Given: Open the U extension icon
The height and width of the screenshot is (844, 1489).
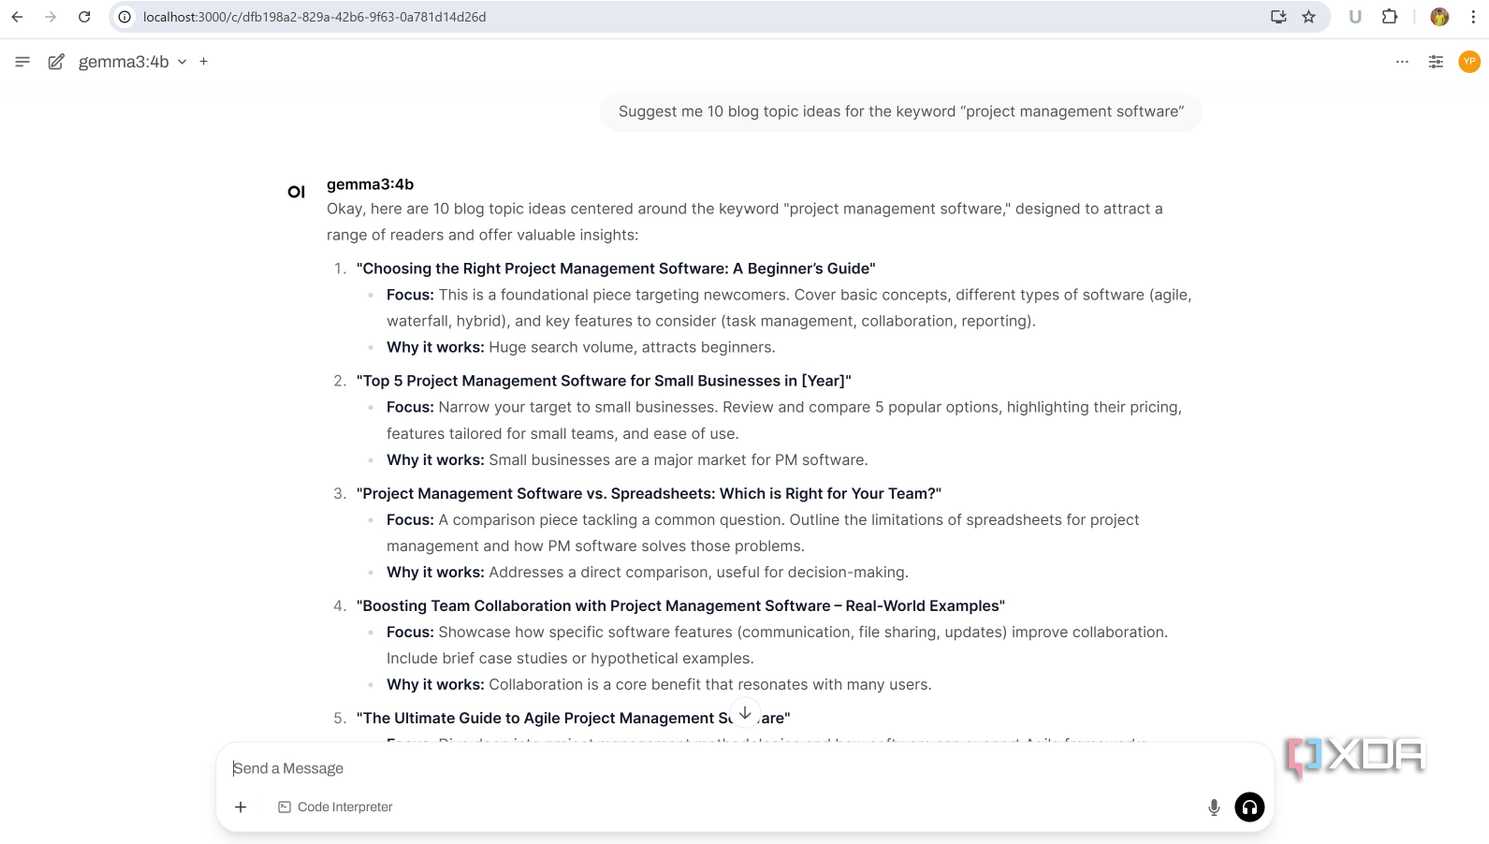Looking at the screenshot, I should click(1355, 17).
